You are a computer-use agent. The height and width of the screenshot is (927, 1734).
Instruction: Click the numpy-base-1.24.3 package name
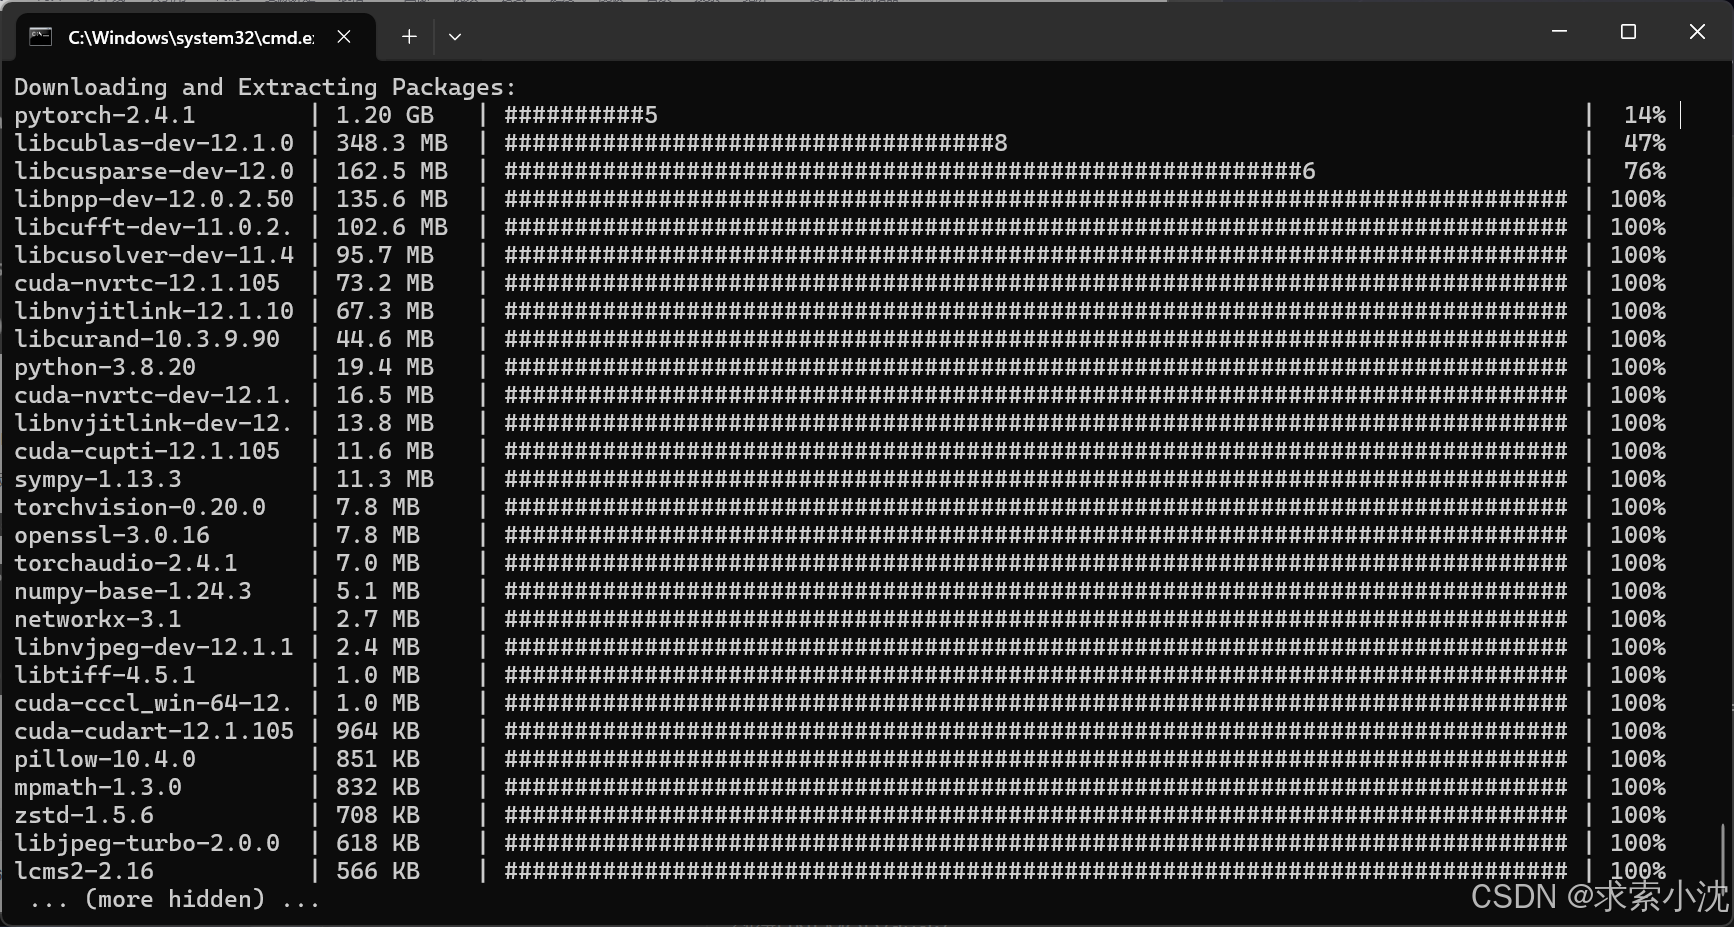133,591
